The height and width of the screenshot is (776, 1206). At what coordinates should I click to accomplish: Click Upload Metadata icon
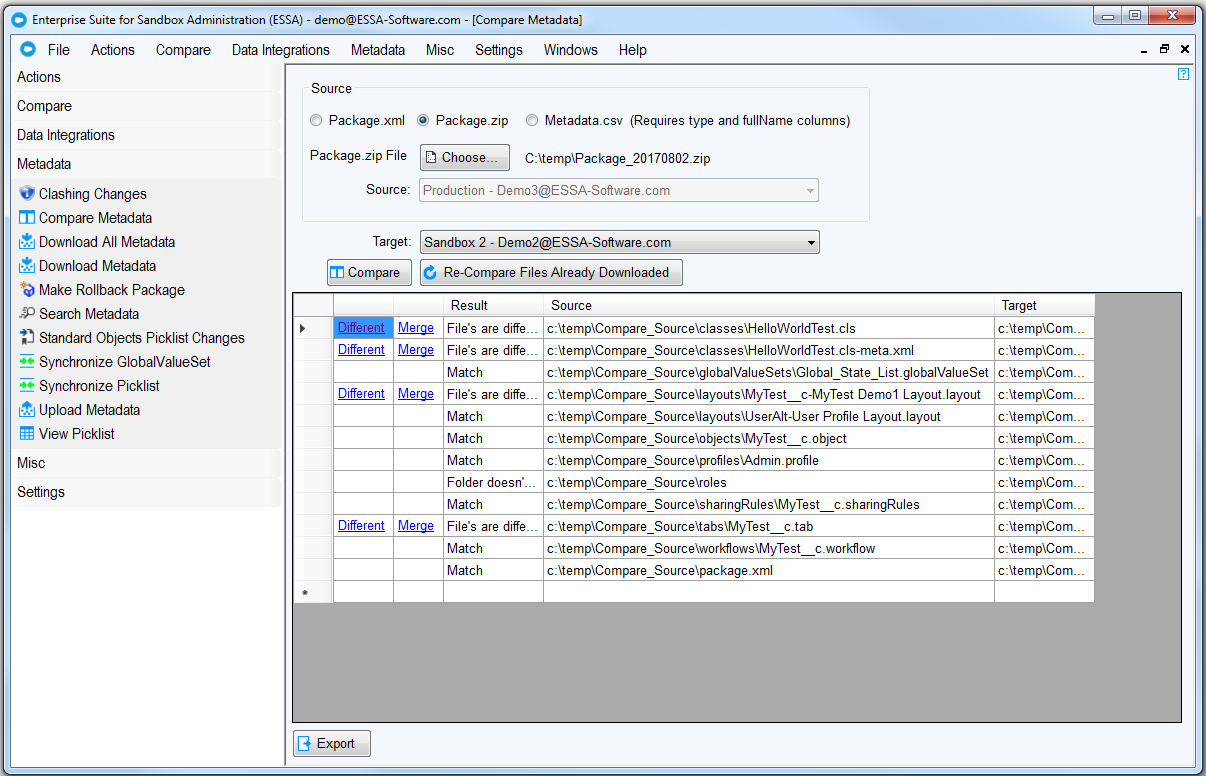pyautogui.click(x=27, y=410)
